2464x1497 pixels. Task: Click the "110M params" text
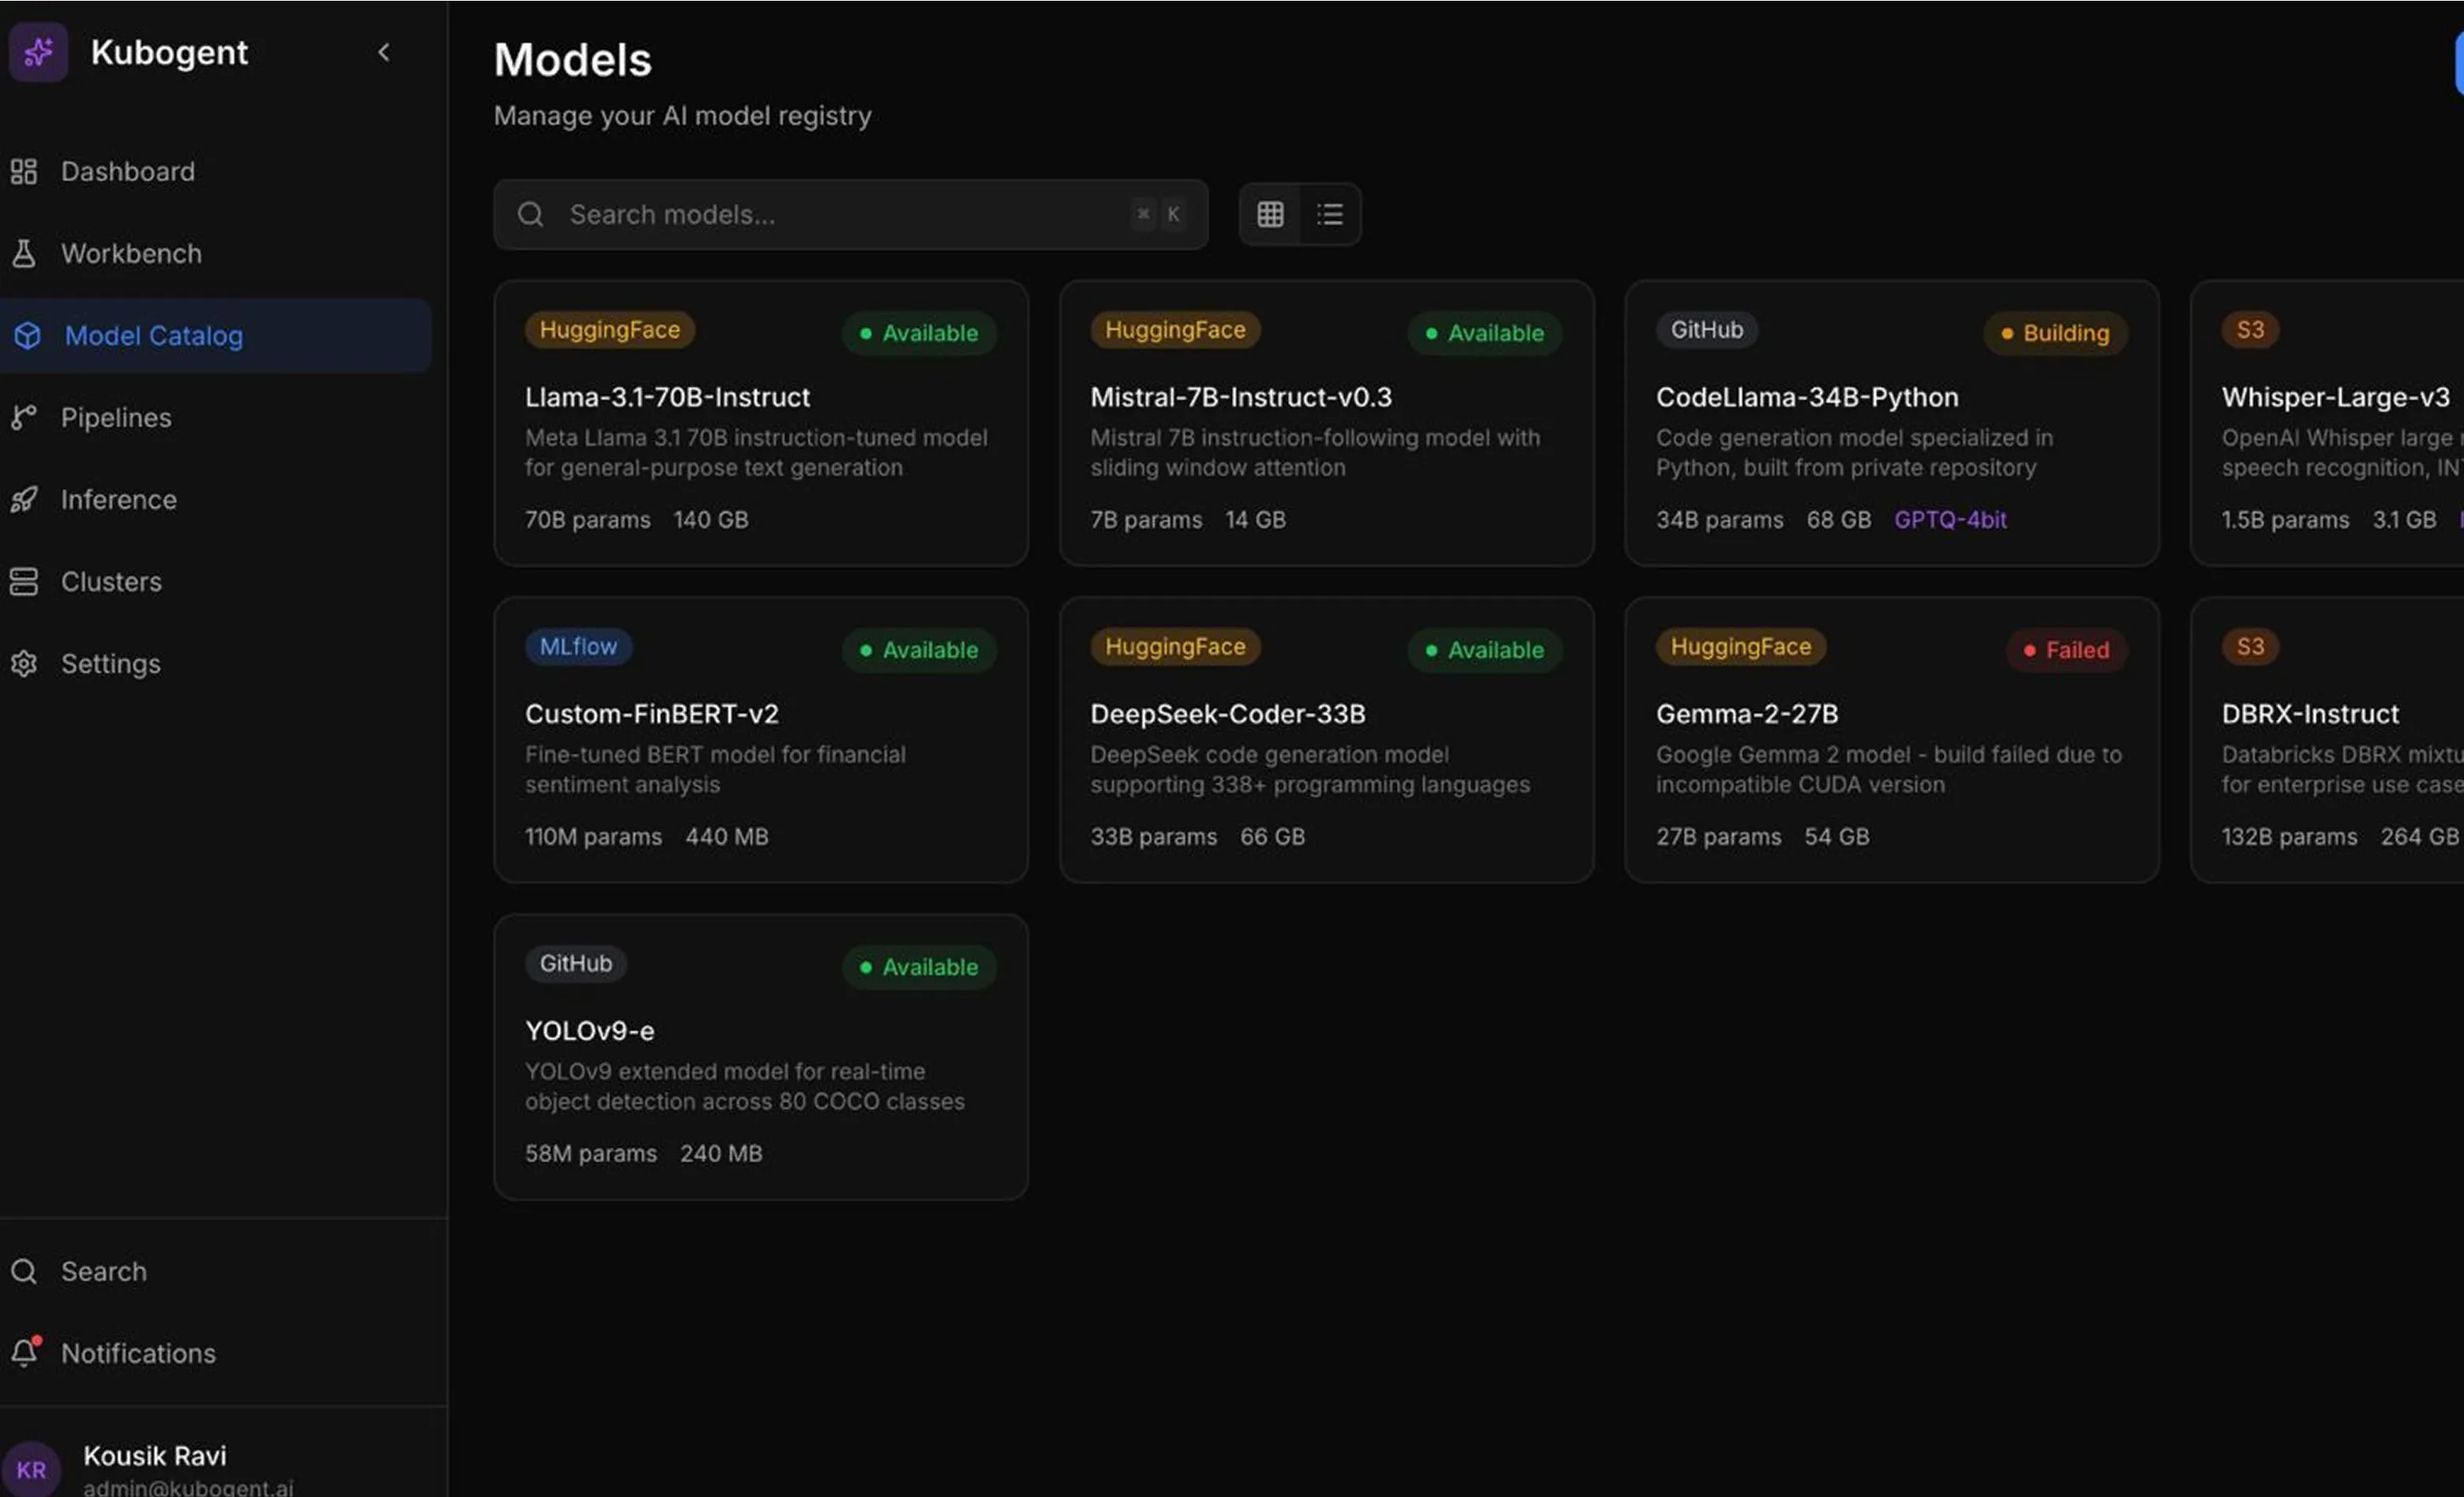pyautogui.click(x=594, y=837)
